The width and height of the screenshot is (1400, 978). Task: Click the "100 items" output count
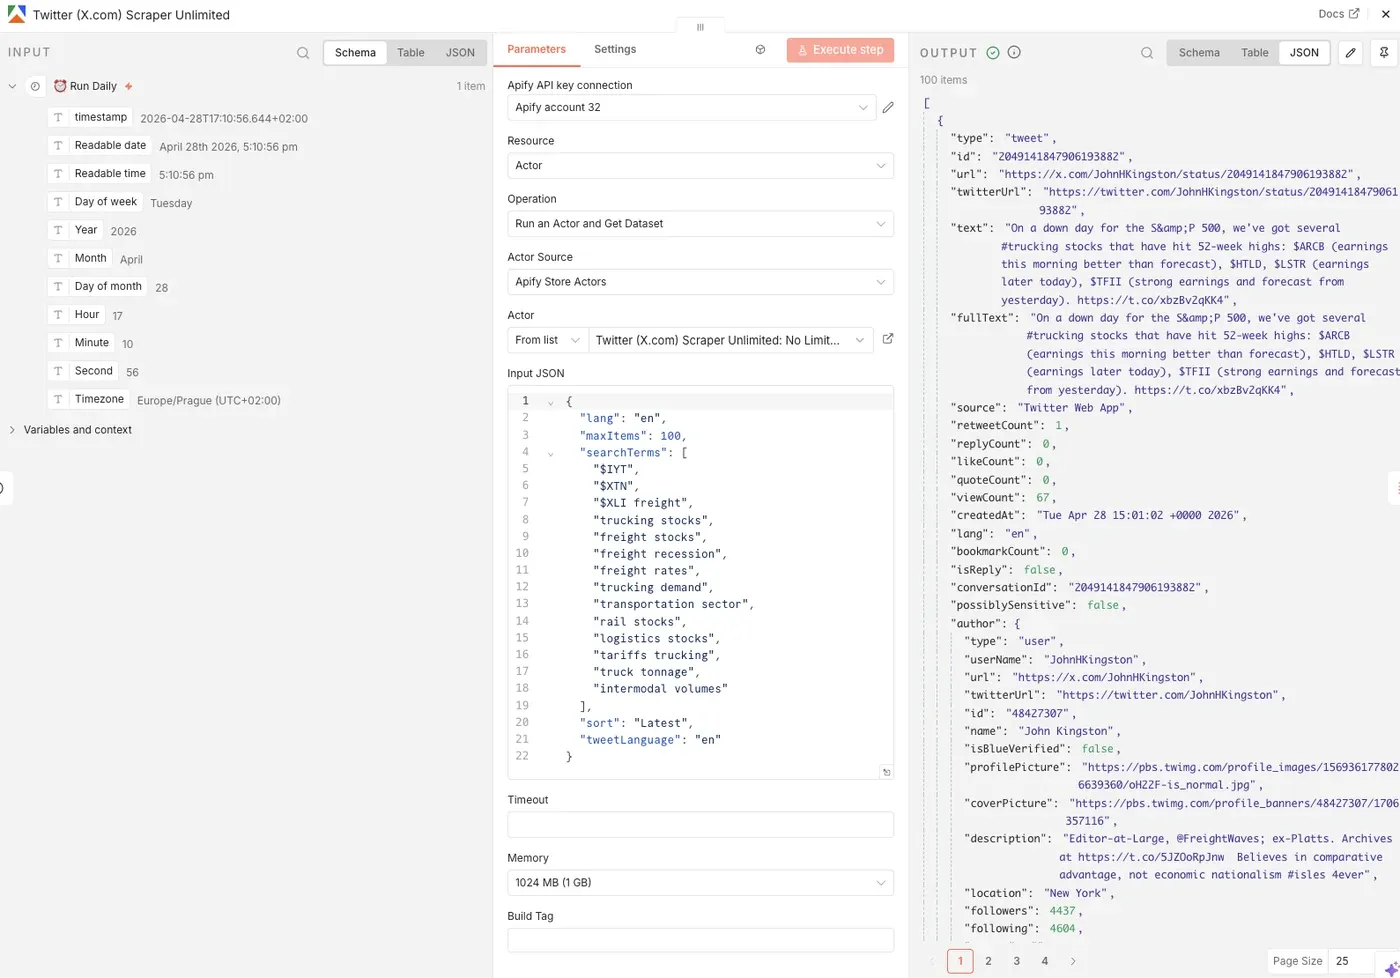point(943,80)
